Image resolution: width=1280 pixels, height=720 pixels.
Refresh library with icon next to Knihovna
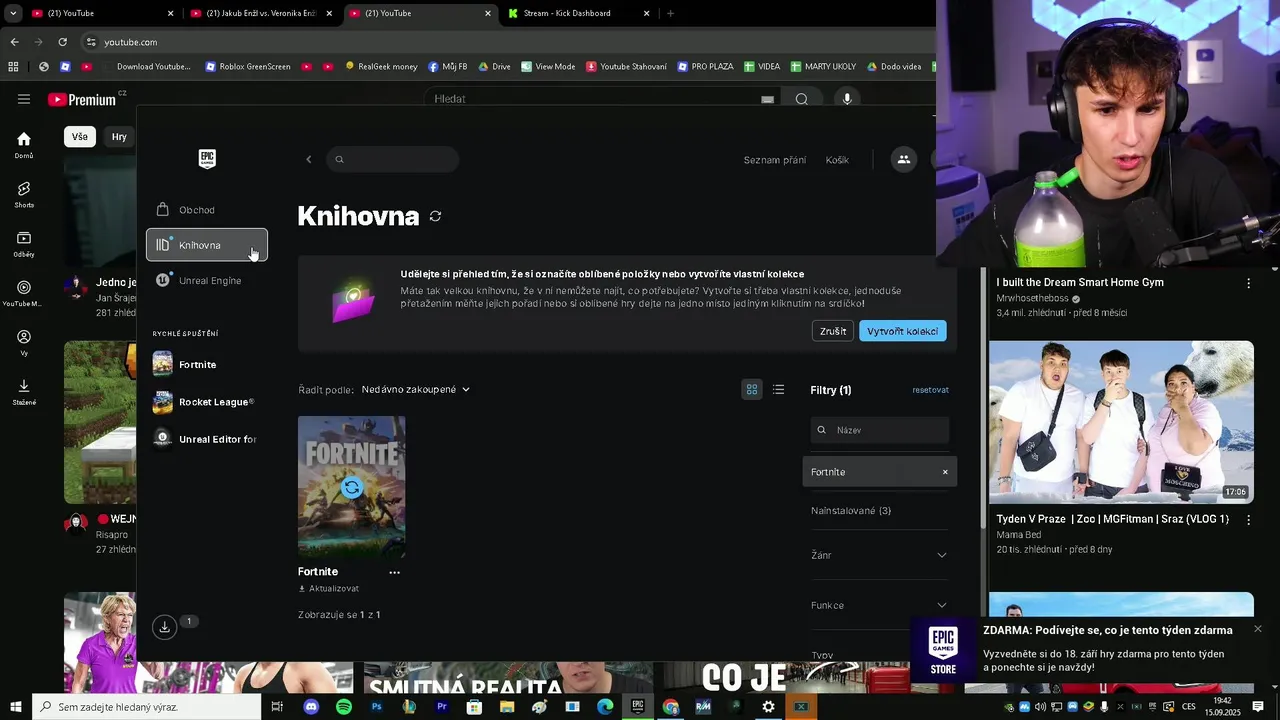[435, 216]
